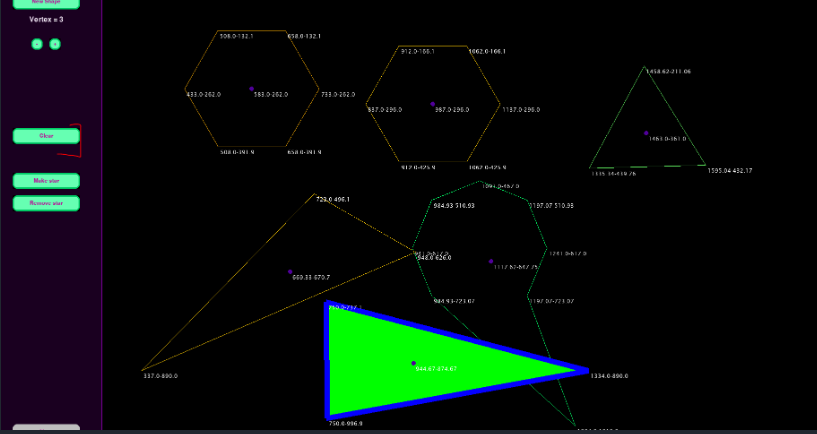Click the gray button at sidebar bottom
Image resolution: width=817 pixels, height=434 pixels.
pyautogui.click(x=46, y=429)
